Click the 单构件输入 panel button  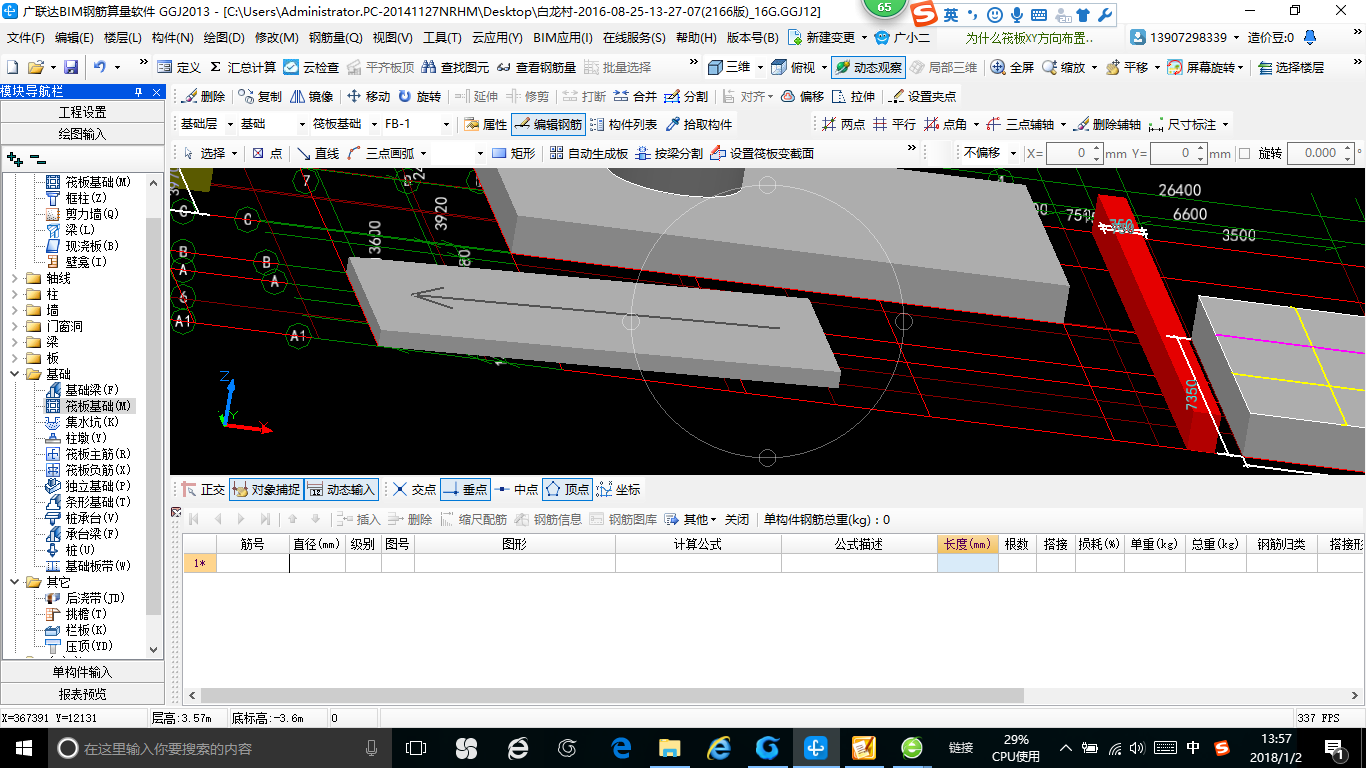[82, 672]
